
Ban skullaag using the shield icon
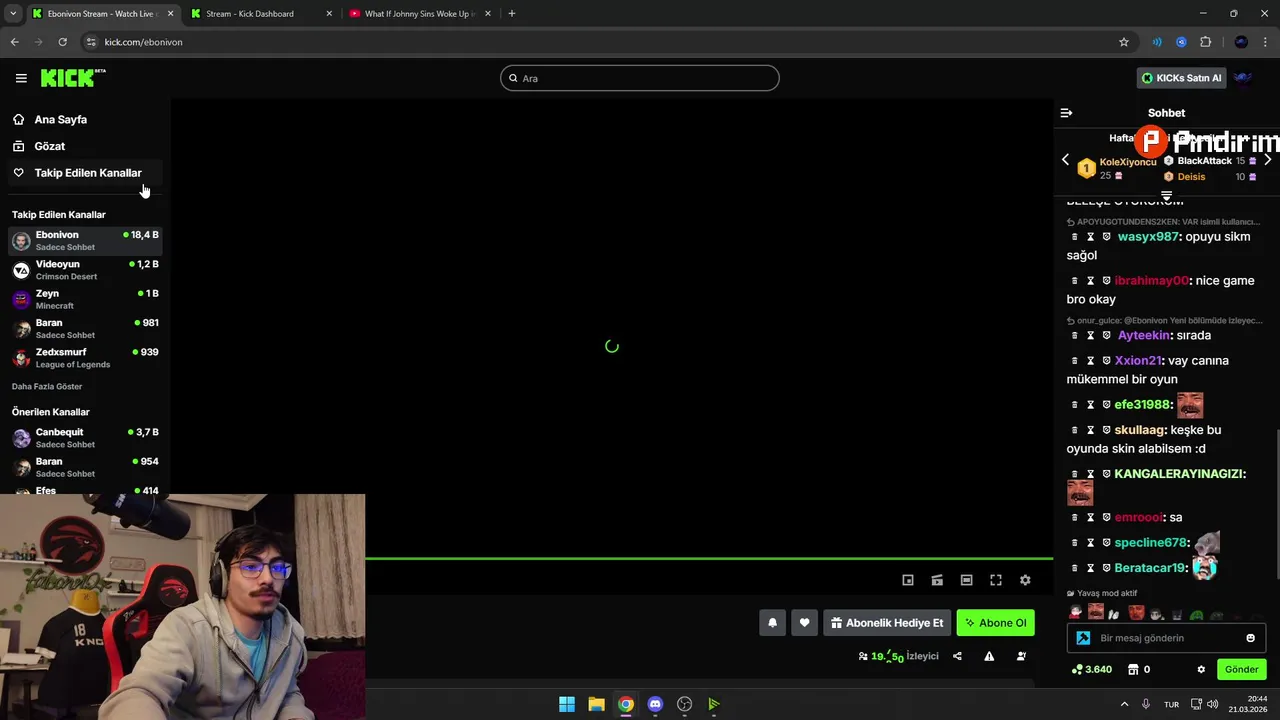click(x=1107, y=430)
